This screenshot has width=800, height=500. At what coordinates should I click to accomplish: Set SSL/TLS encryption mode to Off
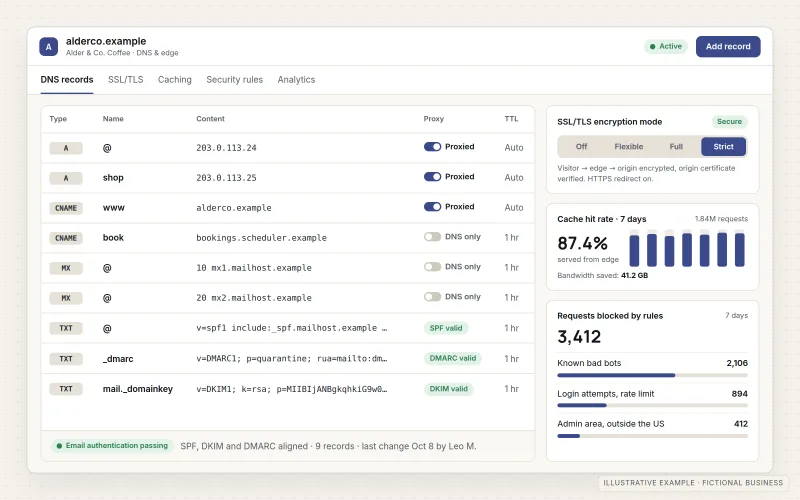pyautogui.click(x=581, y=146)
